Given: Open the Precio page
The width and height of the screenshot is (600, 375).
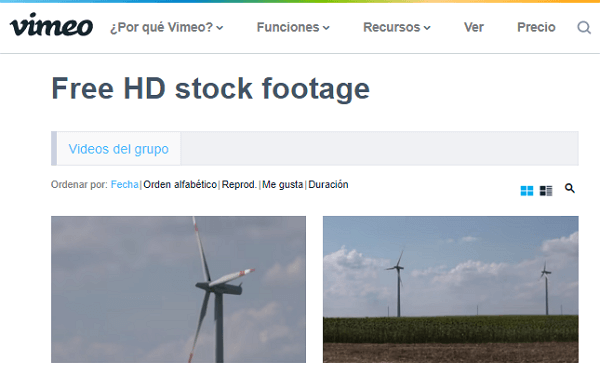Looking at the screenshot, I should 536,27.
